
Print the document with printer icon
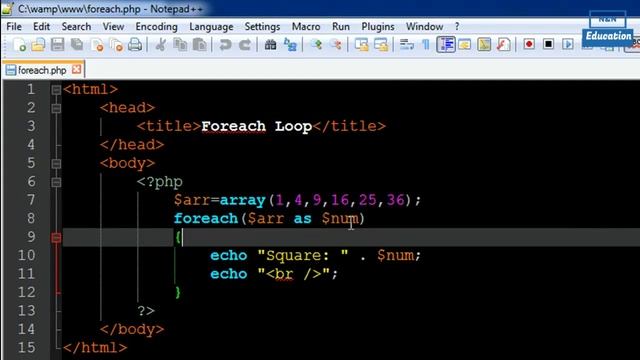click(135, 44)
